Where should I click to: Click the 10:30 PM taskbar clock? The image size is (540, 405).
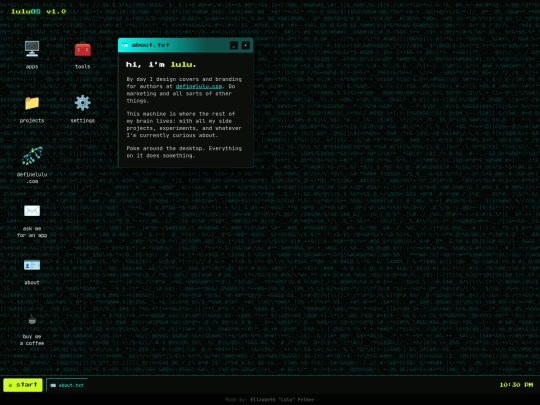point(516,385)
